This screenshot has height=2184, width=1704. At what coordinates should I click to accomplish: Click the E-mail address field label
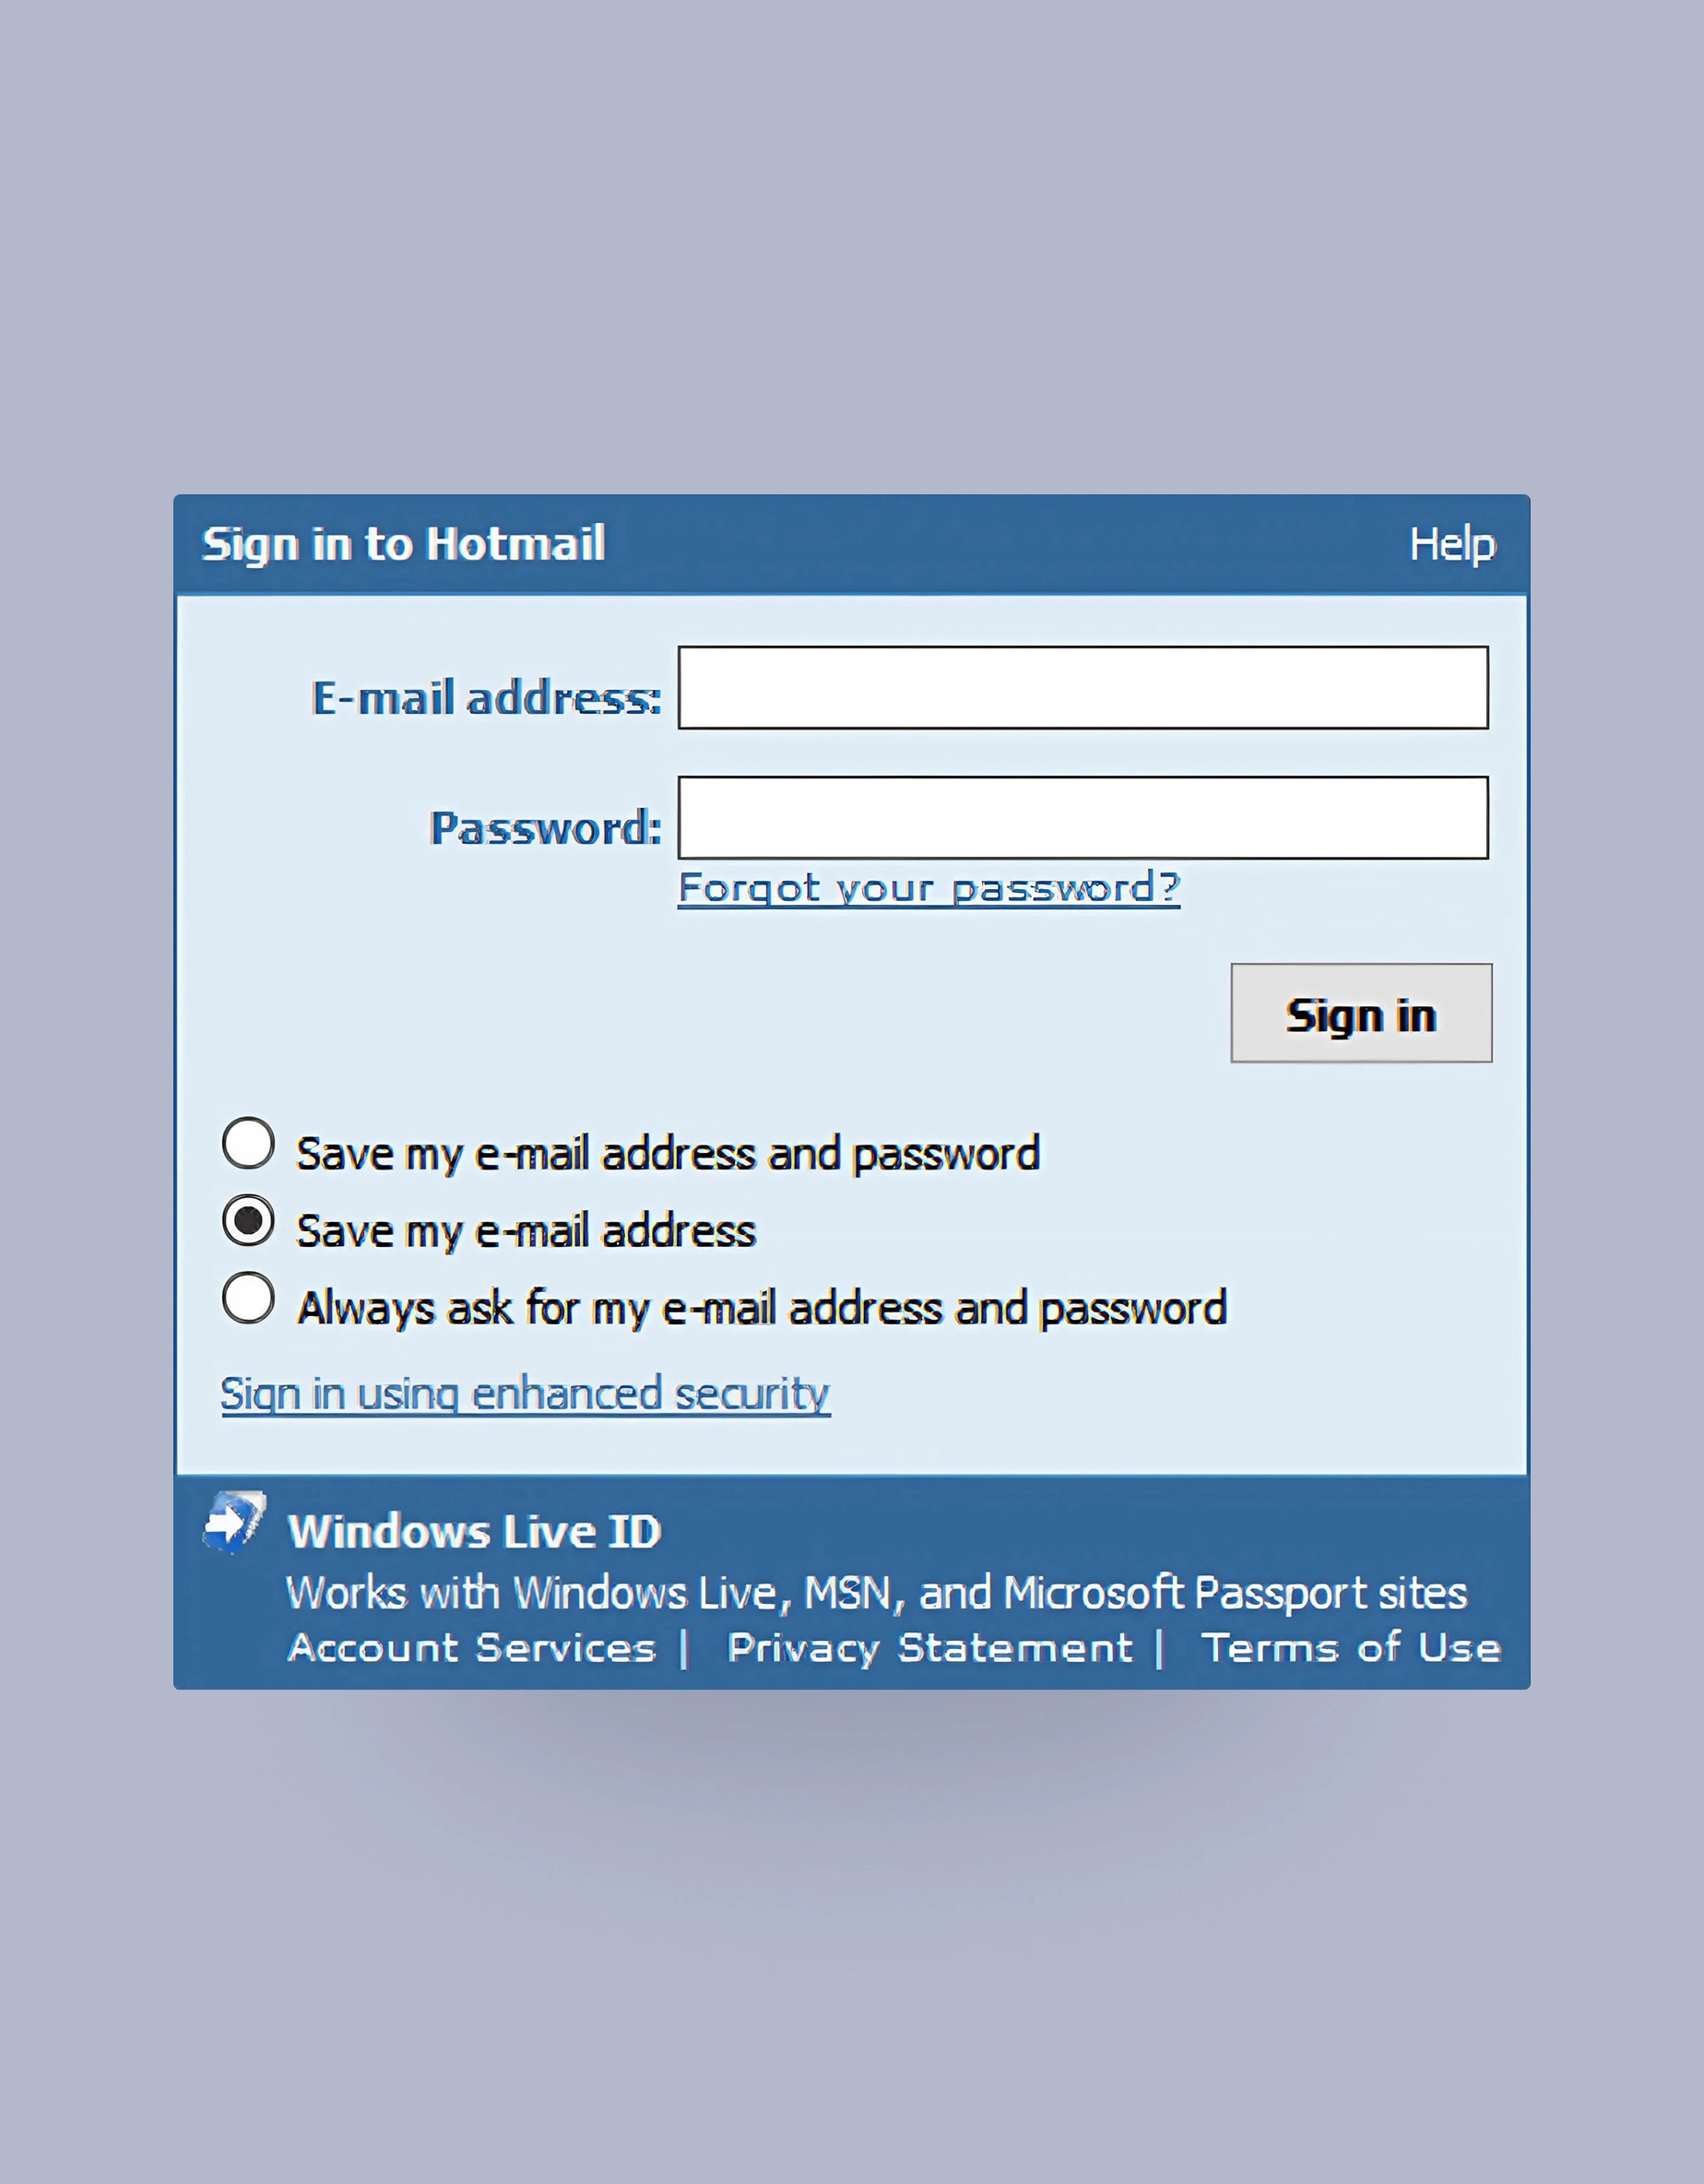coord(486,697)
